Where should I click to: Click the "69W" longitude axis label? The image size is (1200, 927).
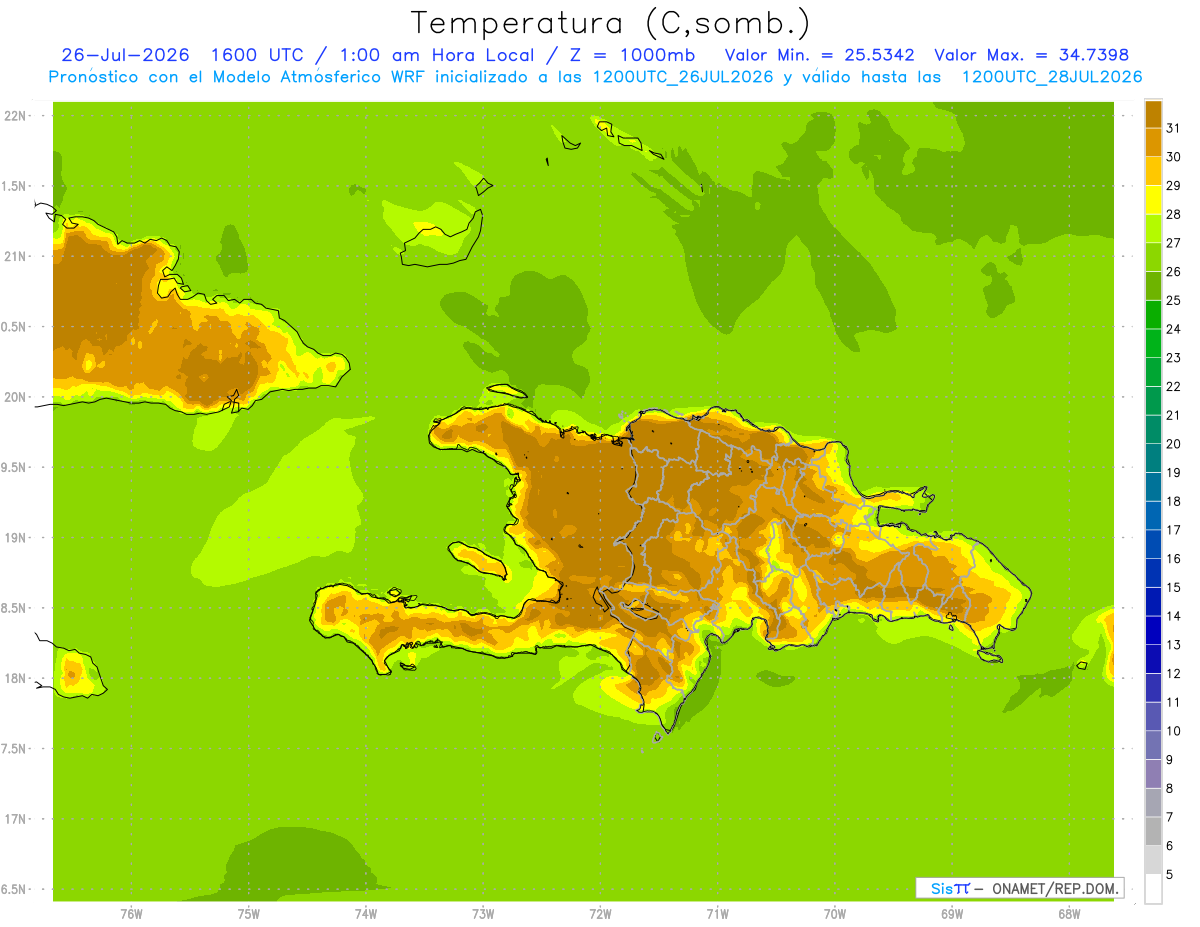(952, 914)
